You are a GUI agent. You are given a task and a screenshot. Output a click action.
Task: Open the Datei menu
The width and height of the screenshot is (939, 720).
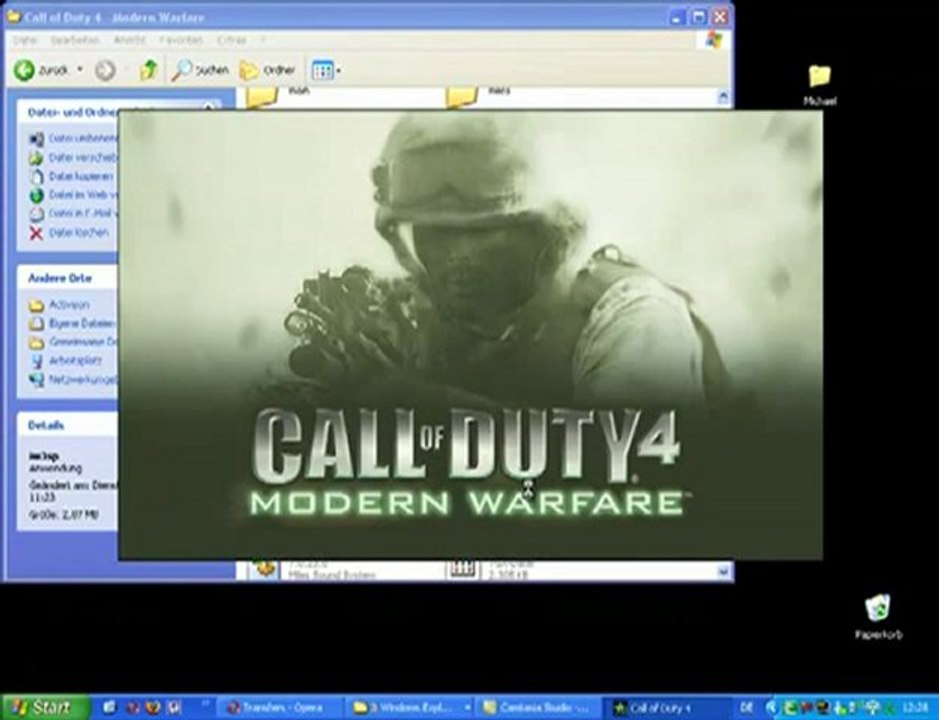coord(25,40)
